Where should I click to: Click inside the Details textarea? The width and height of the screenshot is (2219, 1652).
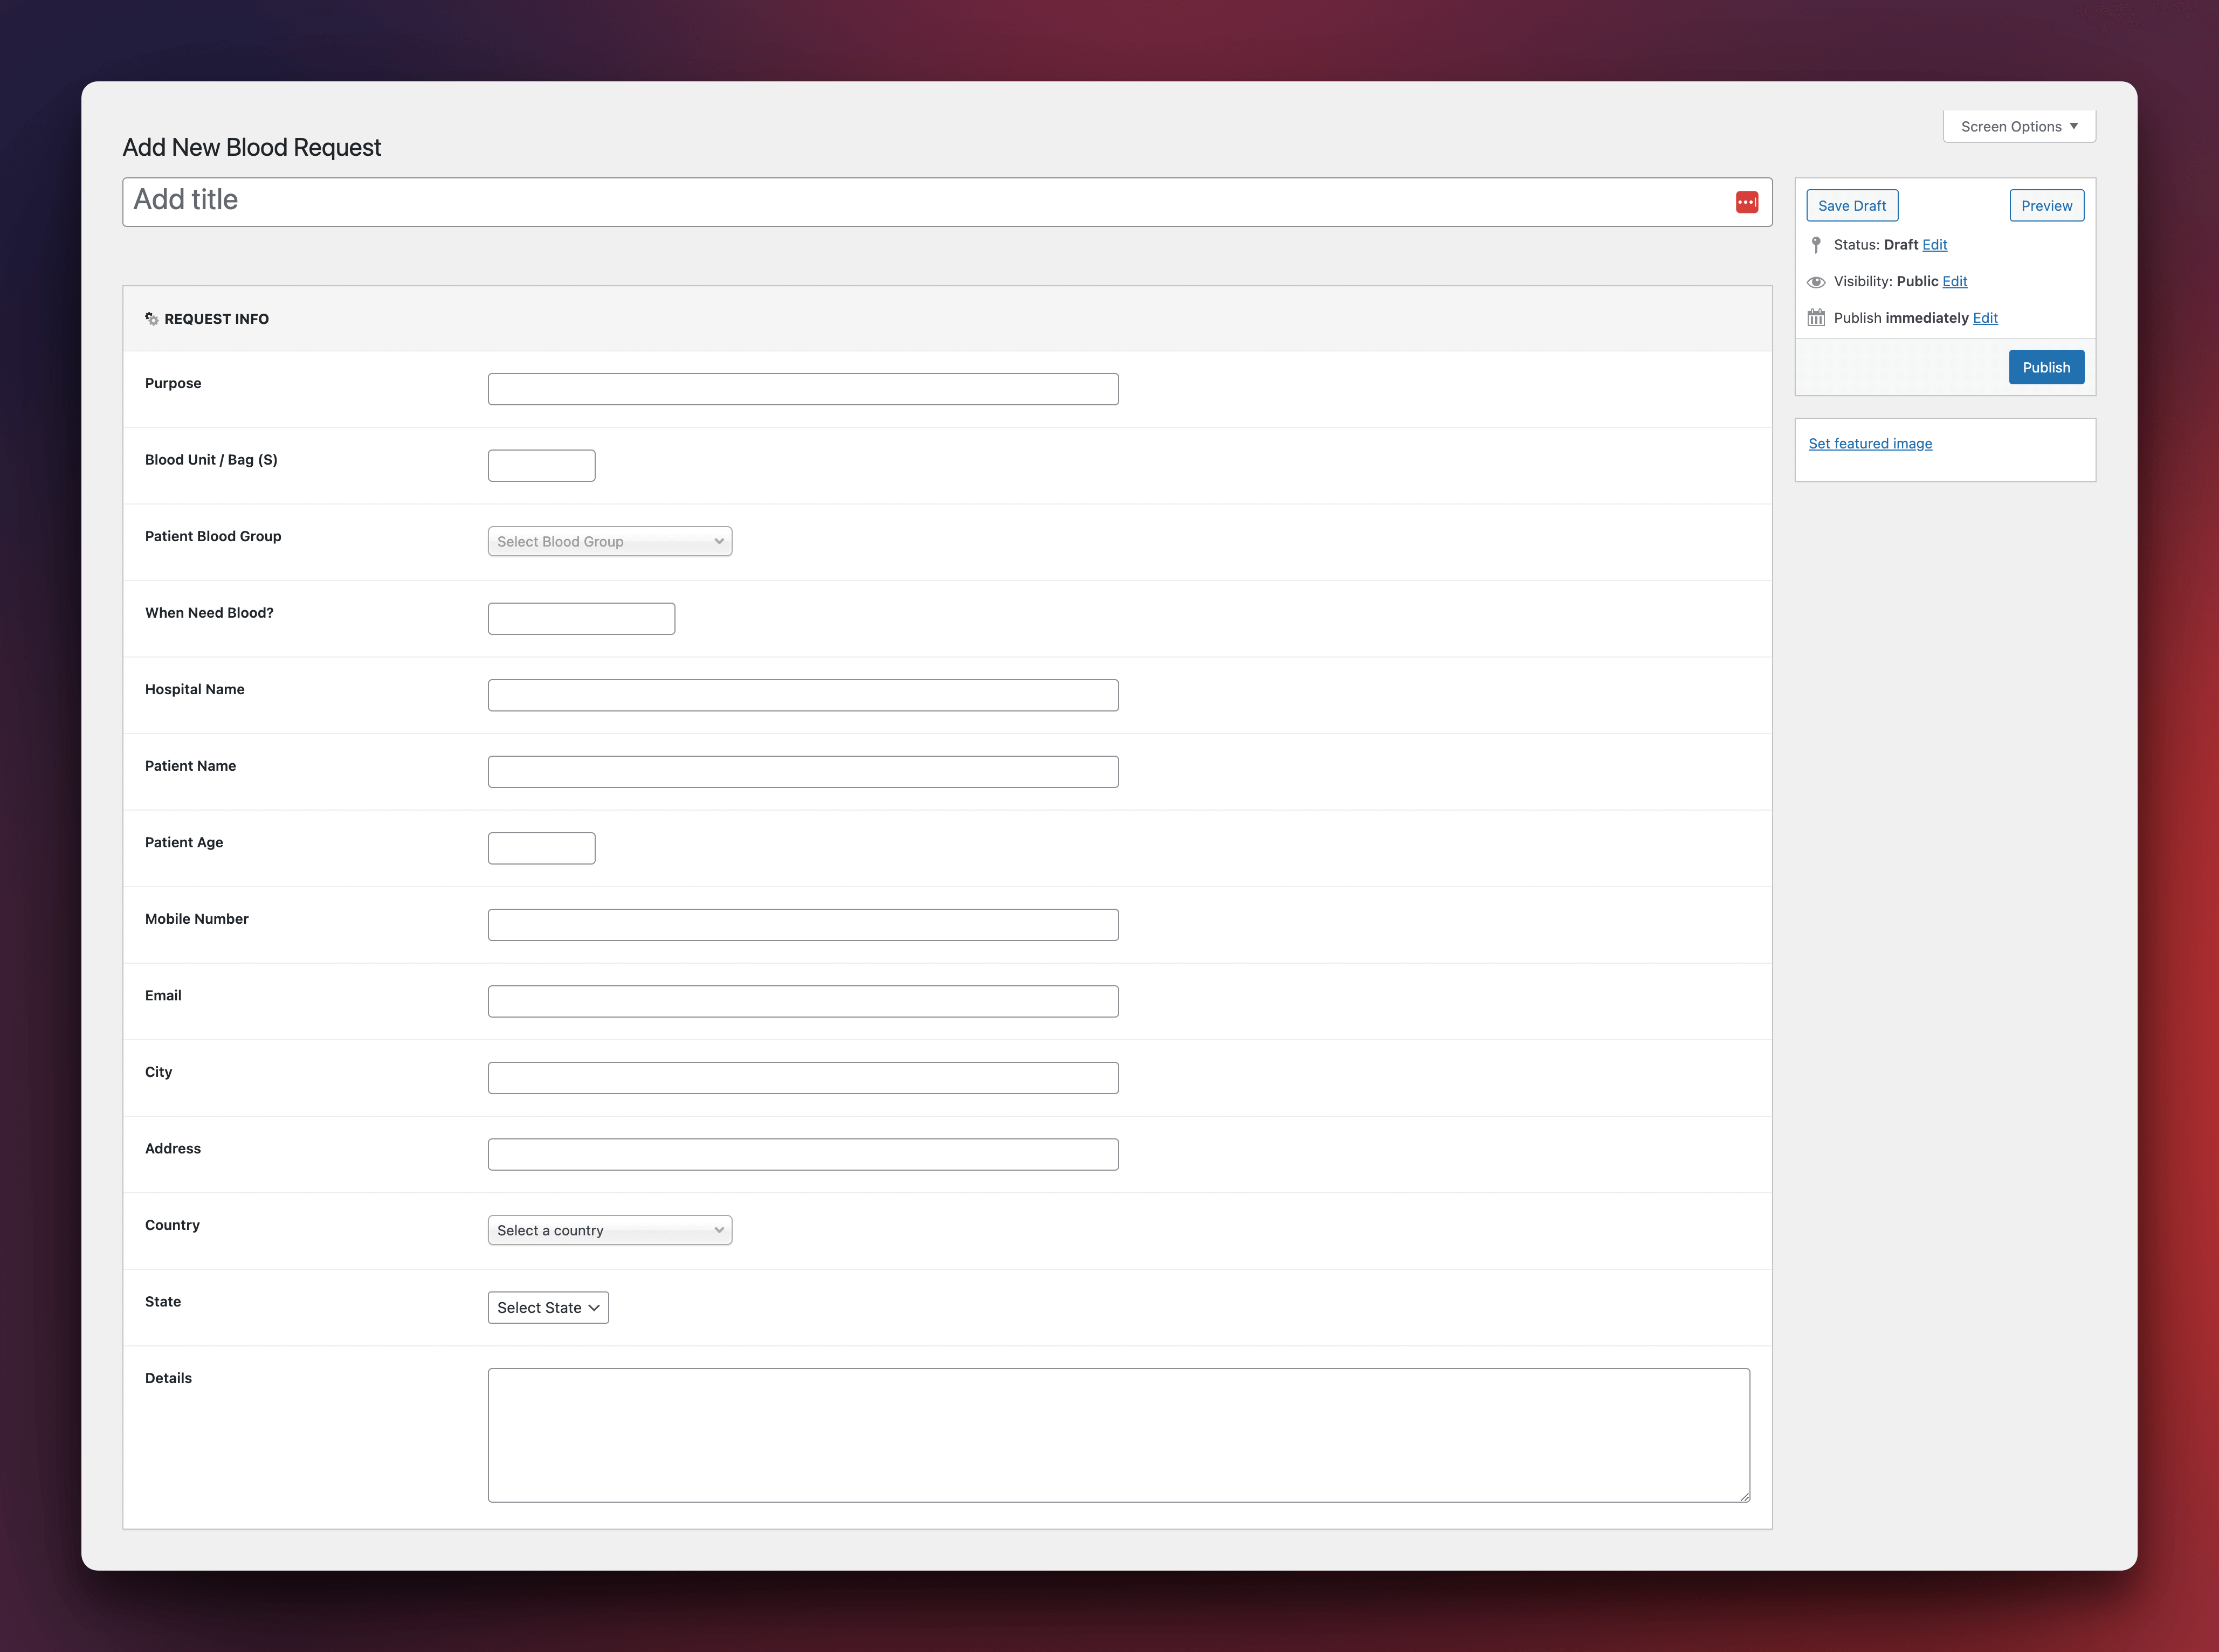pos(1119,1435)
